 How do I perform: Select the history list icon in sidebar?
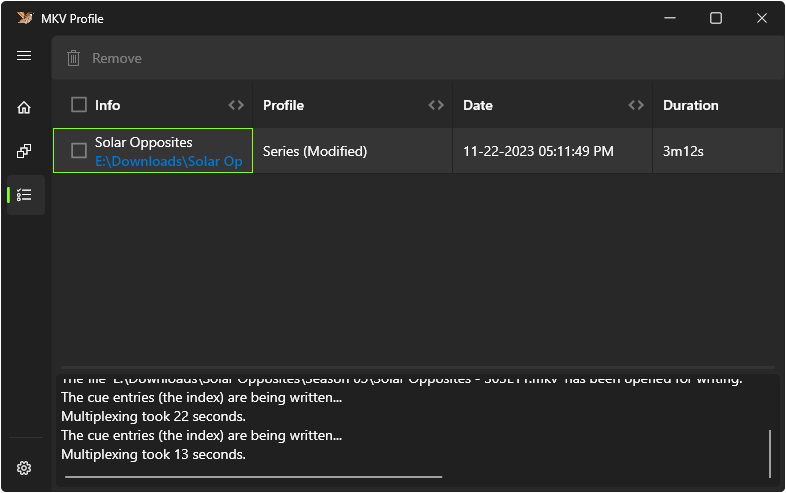24,195
